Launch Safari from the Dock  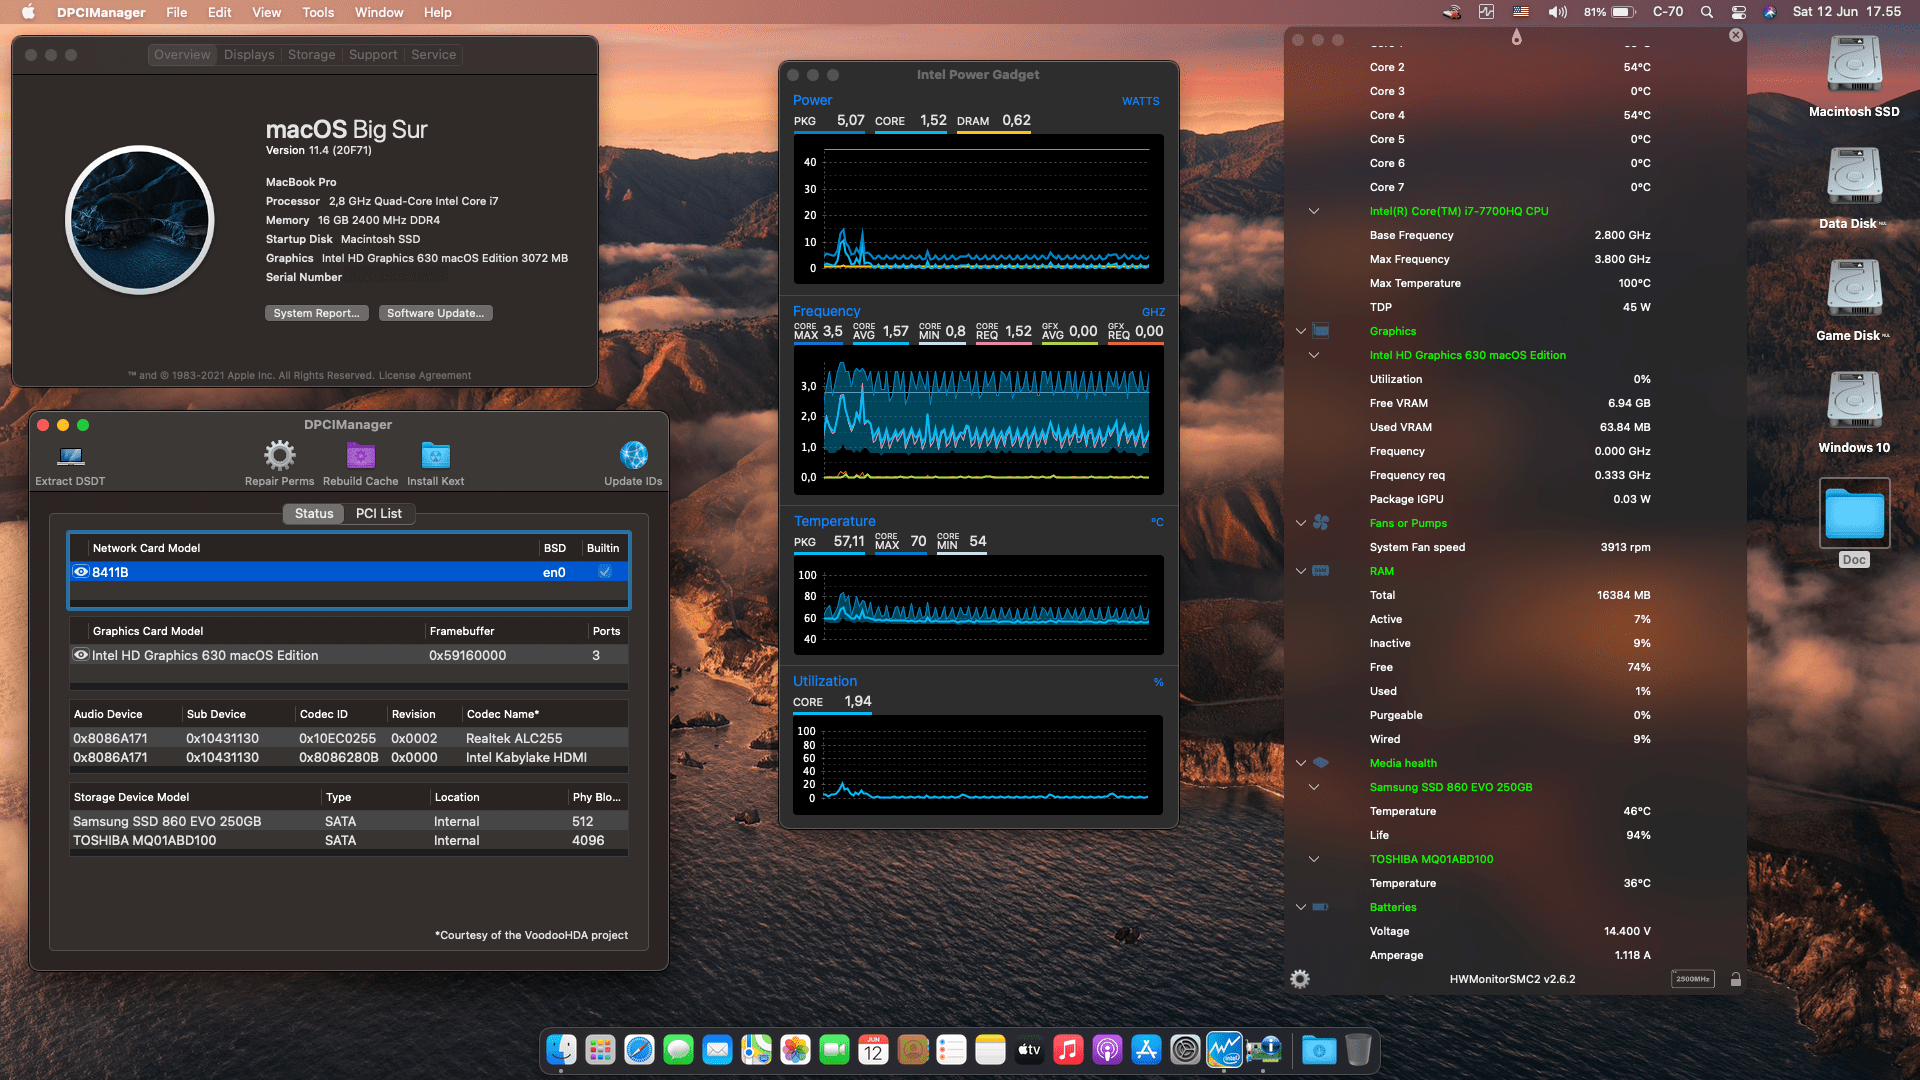coord(639,1050)
